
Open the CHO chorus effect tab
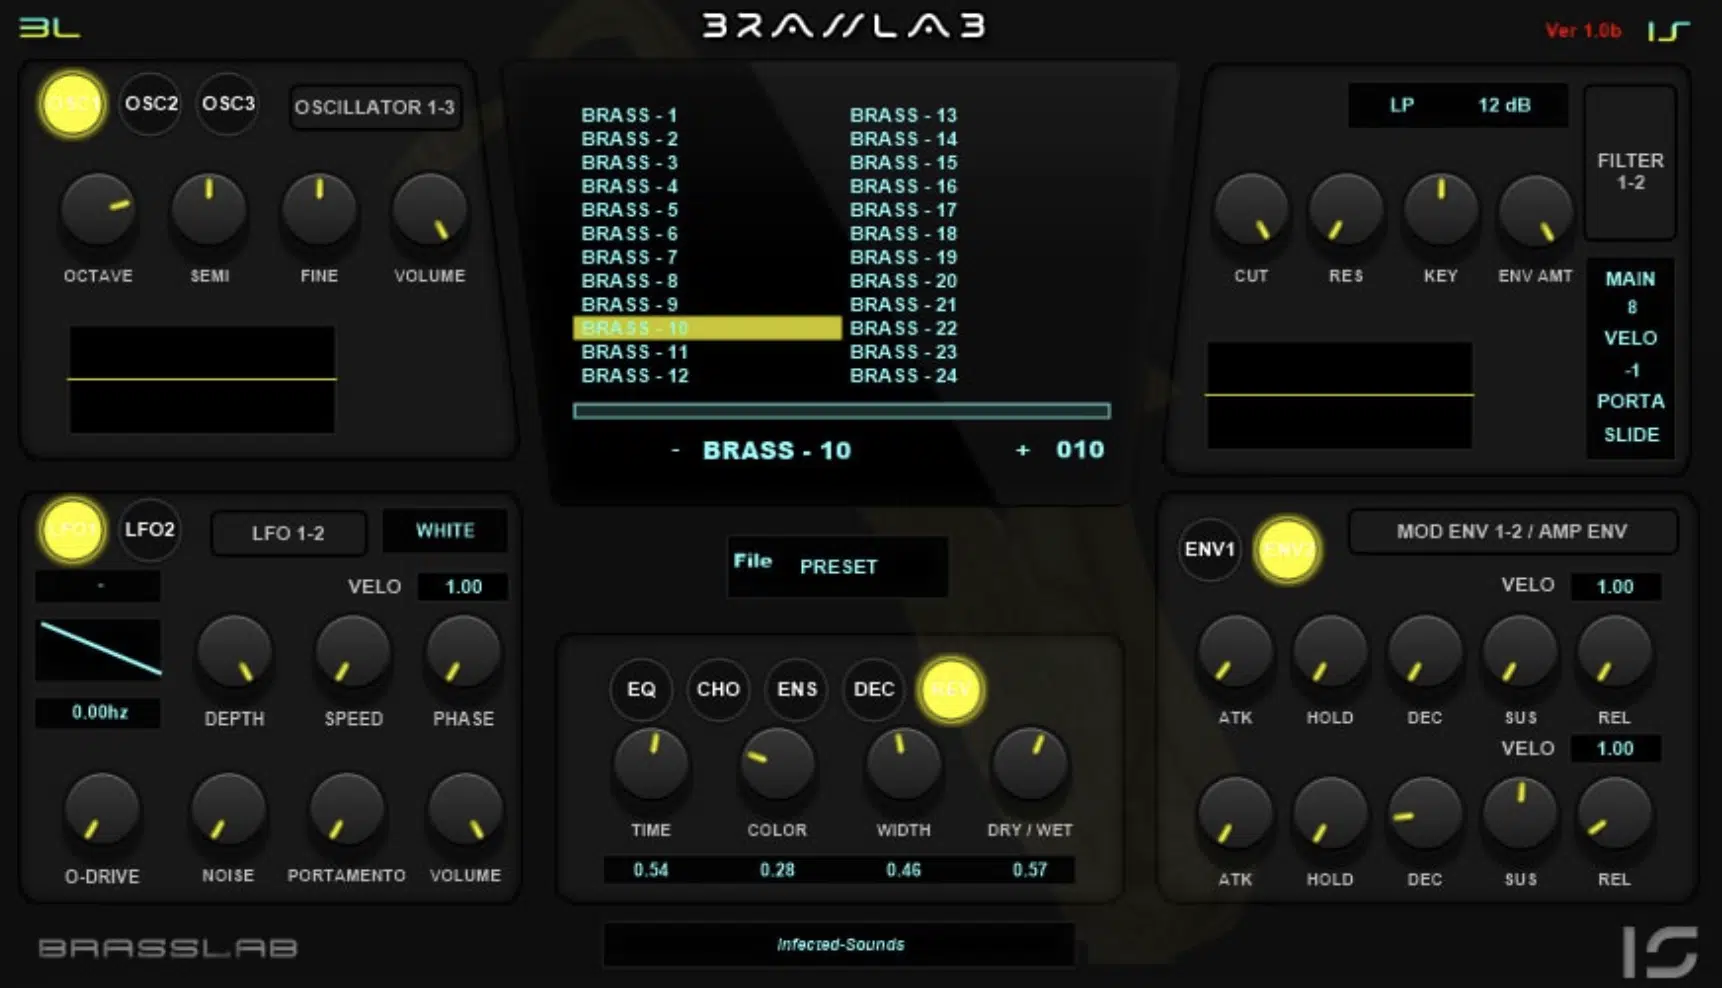pos(718,689)
